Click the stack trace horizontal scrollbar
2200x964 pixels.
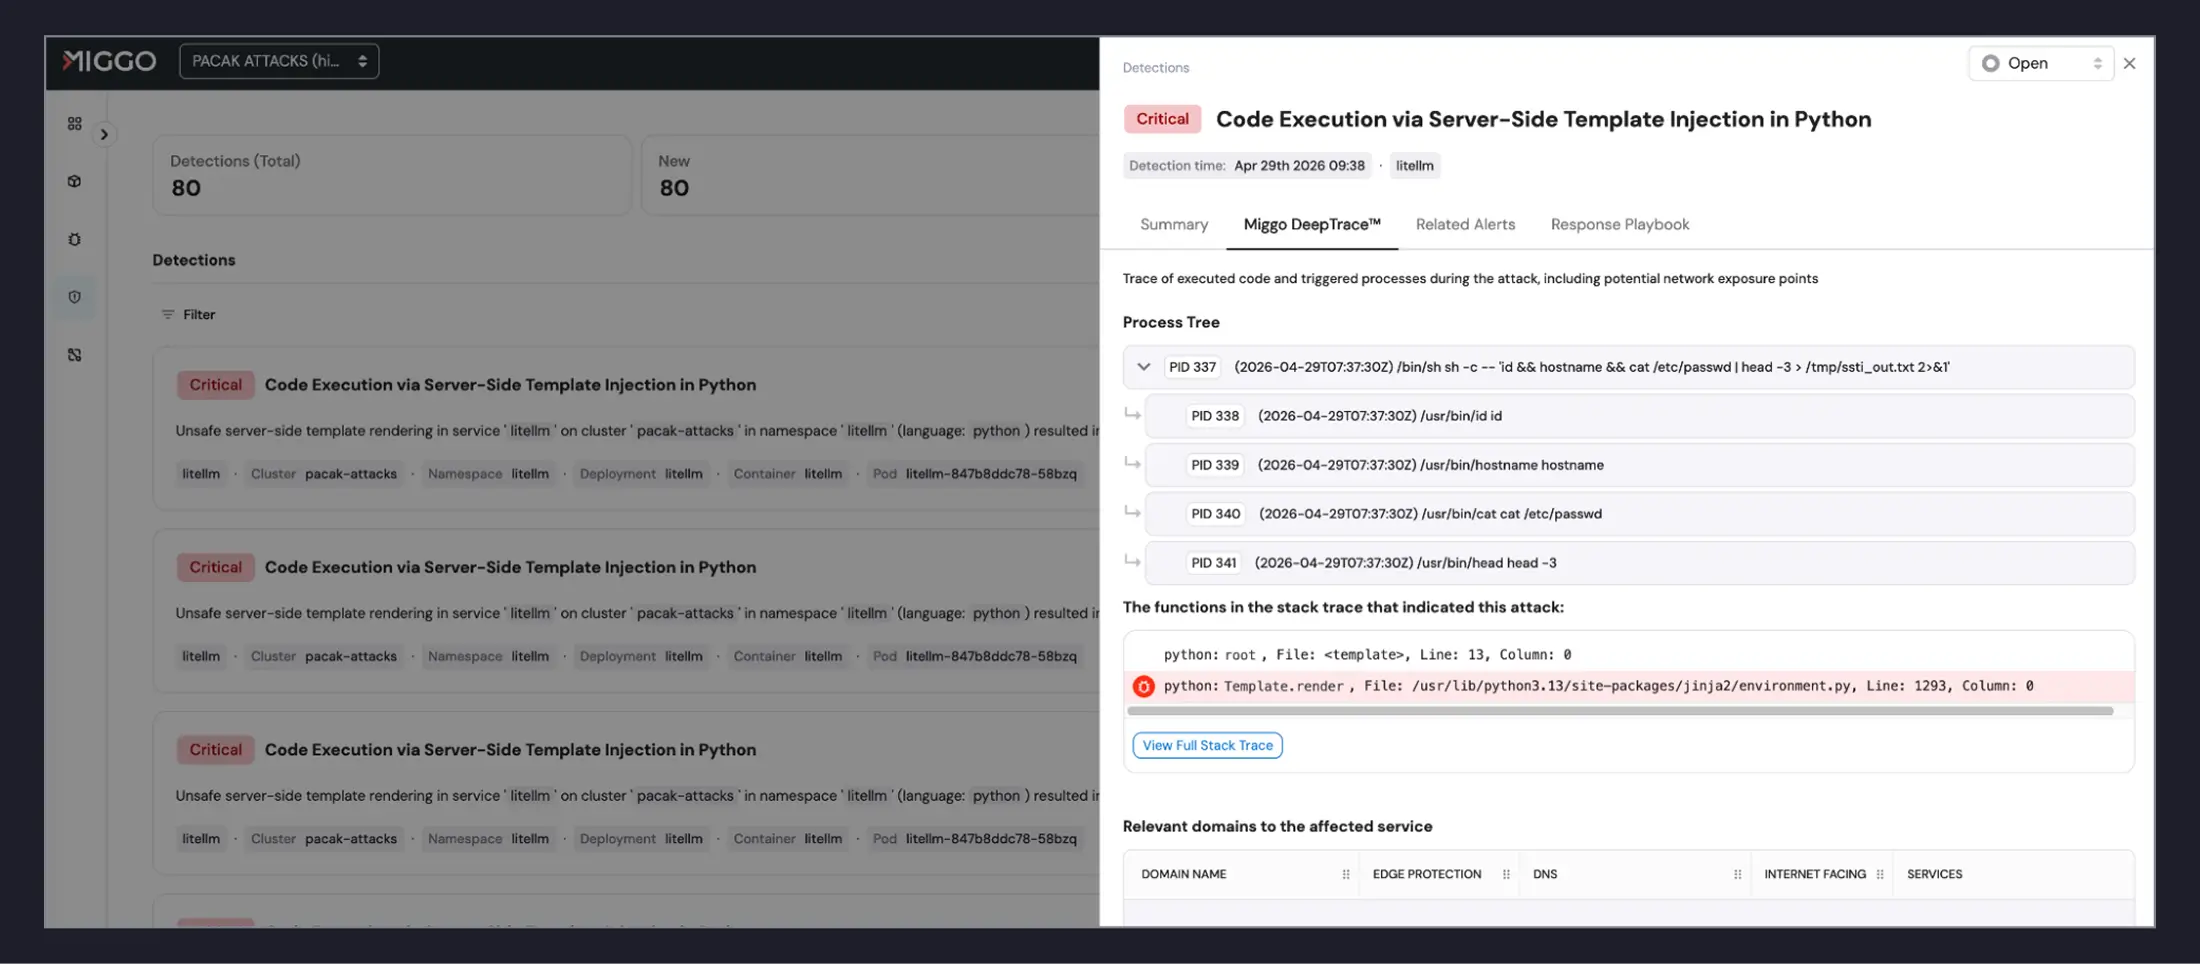[x=1620, y=711]
